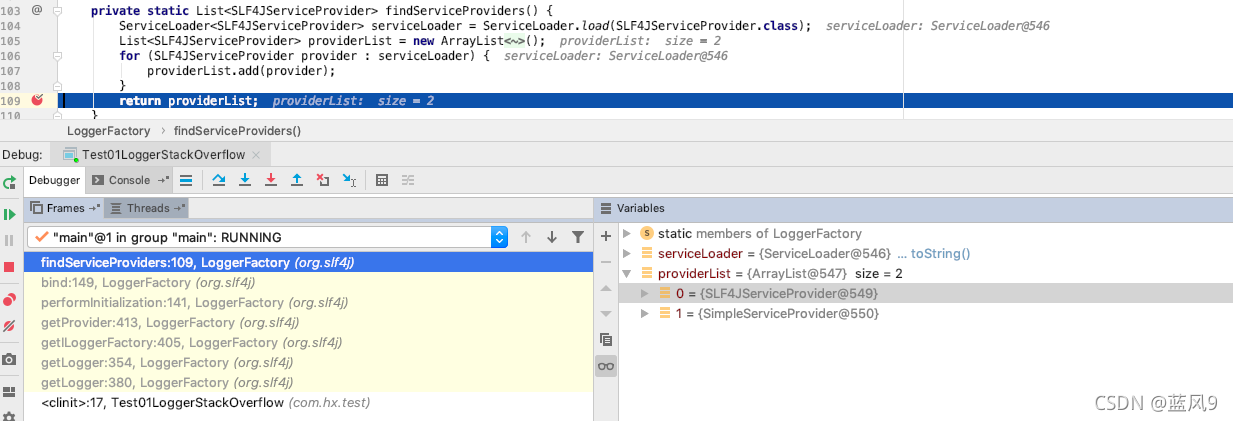
Task: Click 'return providerList;' code line
Action: [x=188, y=101]
